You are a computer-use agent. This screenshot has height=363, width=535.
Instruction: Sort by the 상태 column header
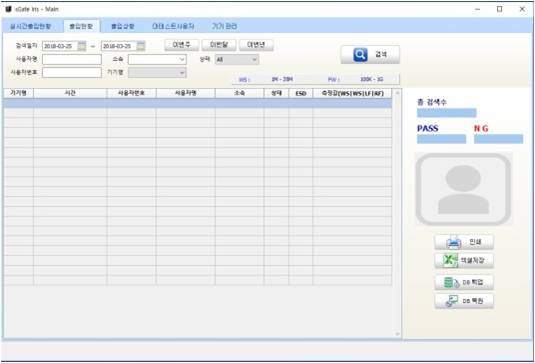276,93
